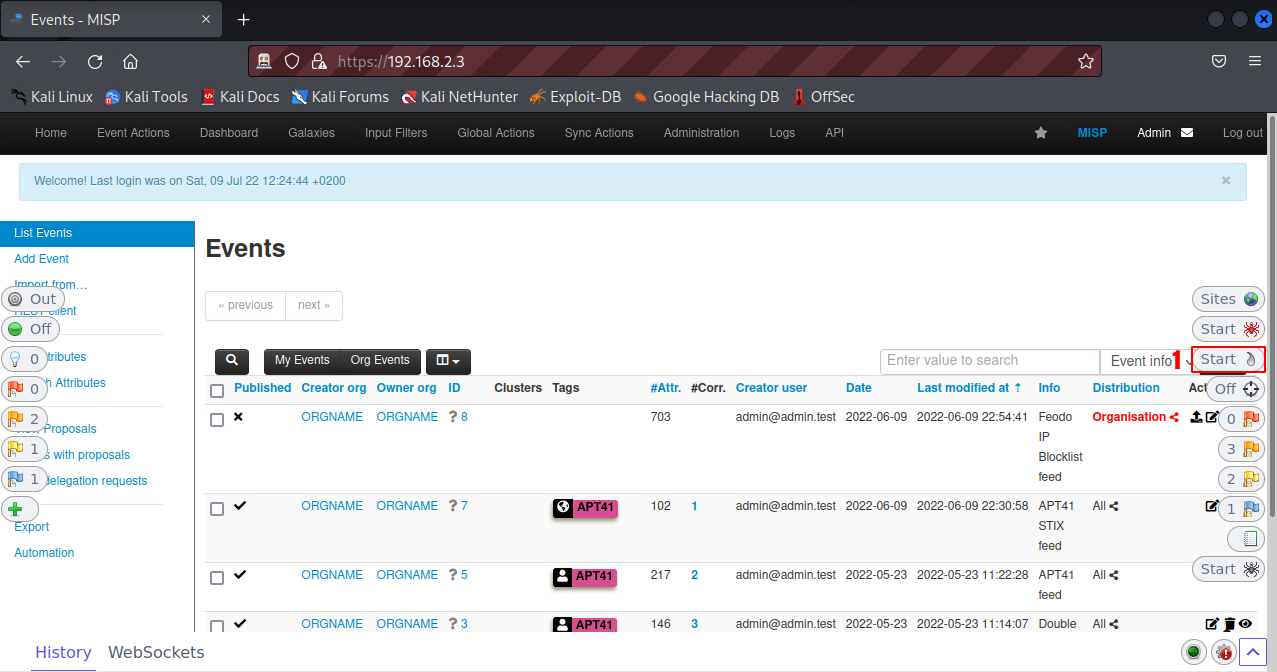Click the edit icon for APT41 STIX feed event
Viewport: 1277px width, 672px height.
[x=1212, y=506]
